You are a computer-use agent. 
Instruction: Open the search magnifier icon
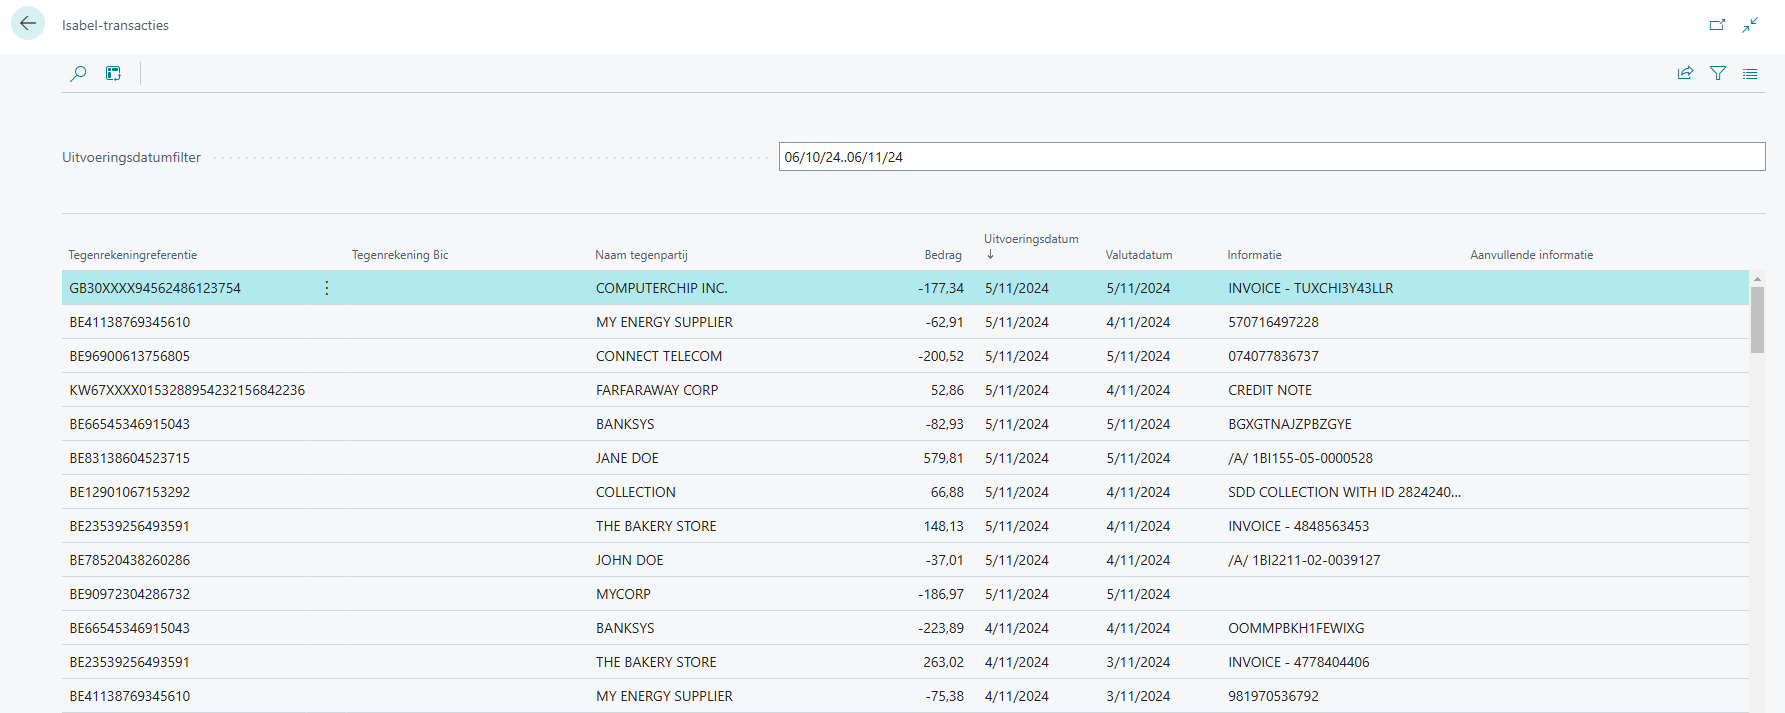(78, 73)
